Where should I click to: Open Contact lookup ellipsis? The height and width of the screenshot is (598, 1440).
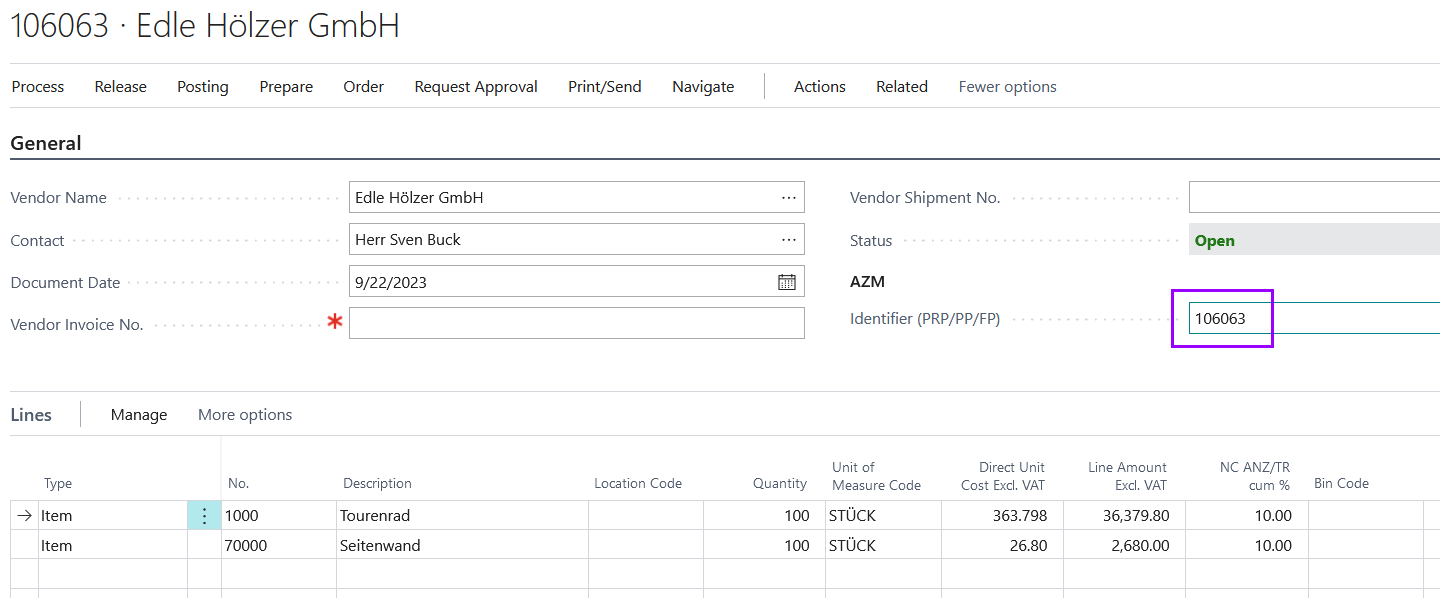(x=789, y=240)
